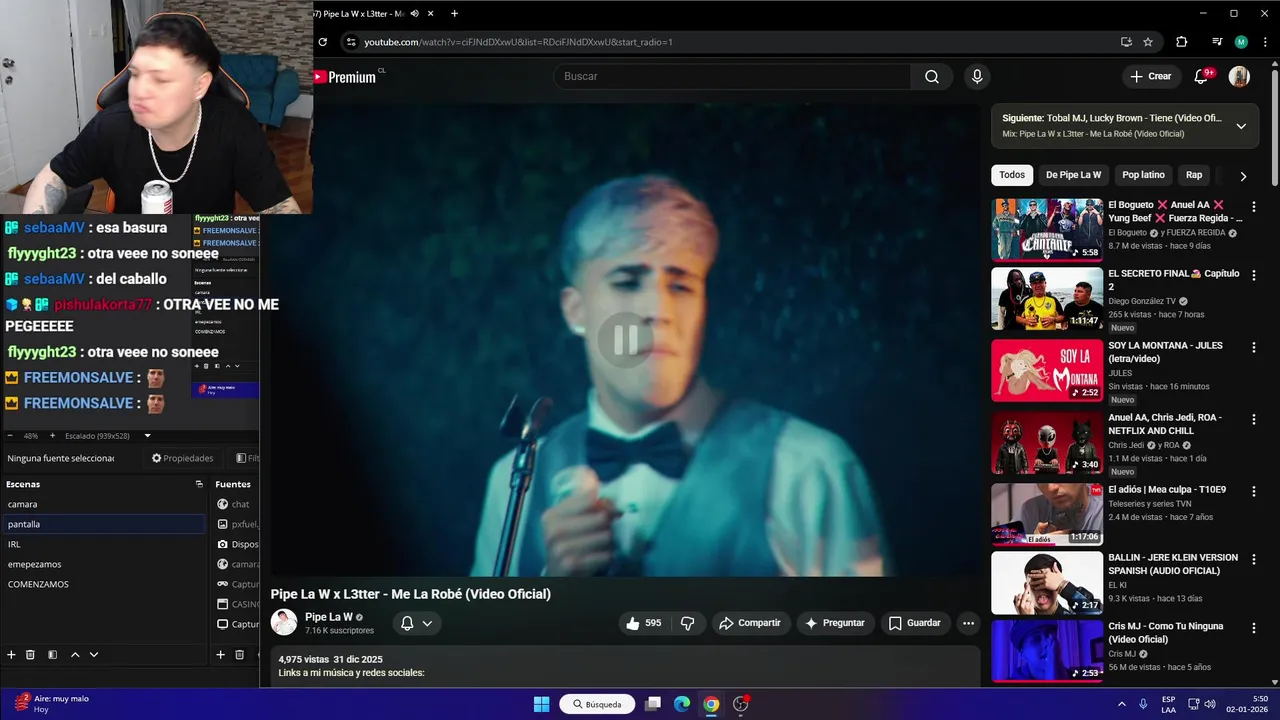
Task: Open options for NETFLIX AND CHILL video
Action: pyautogui.click(x=1254, y=419)
